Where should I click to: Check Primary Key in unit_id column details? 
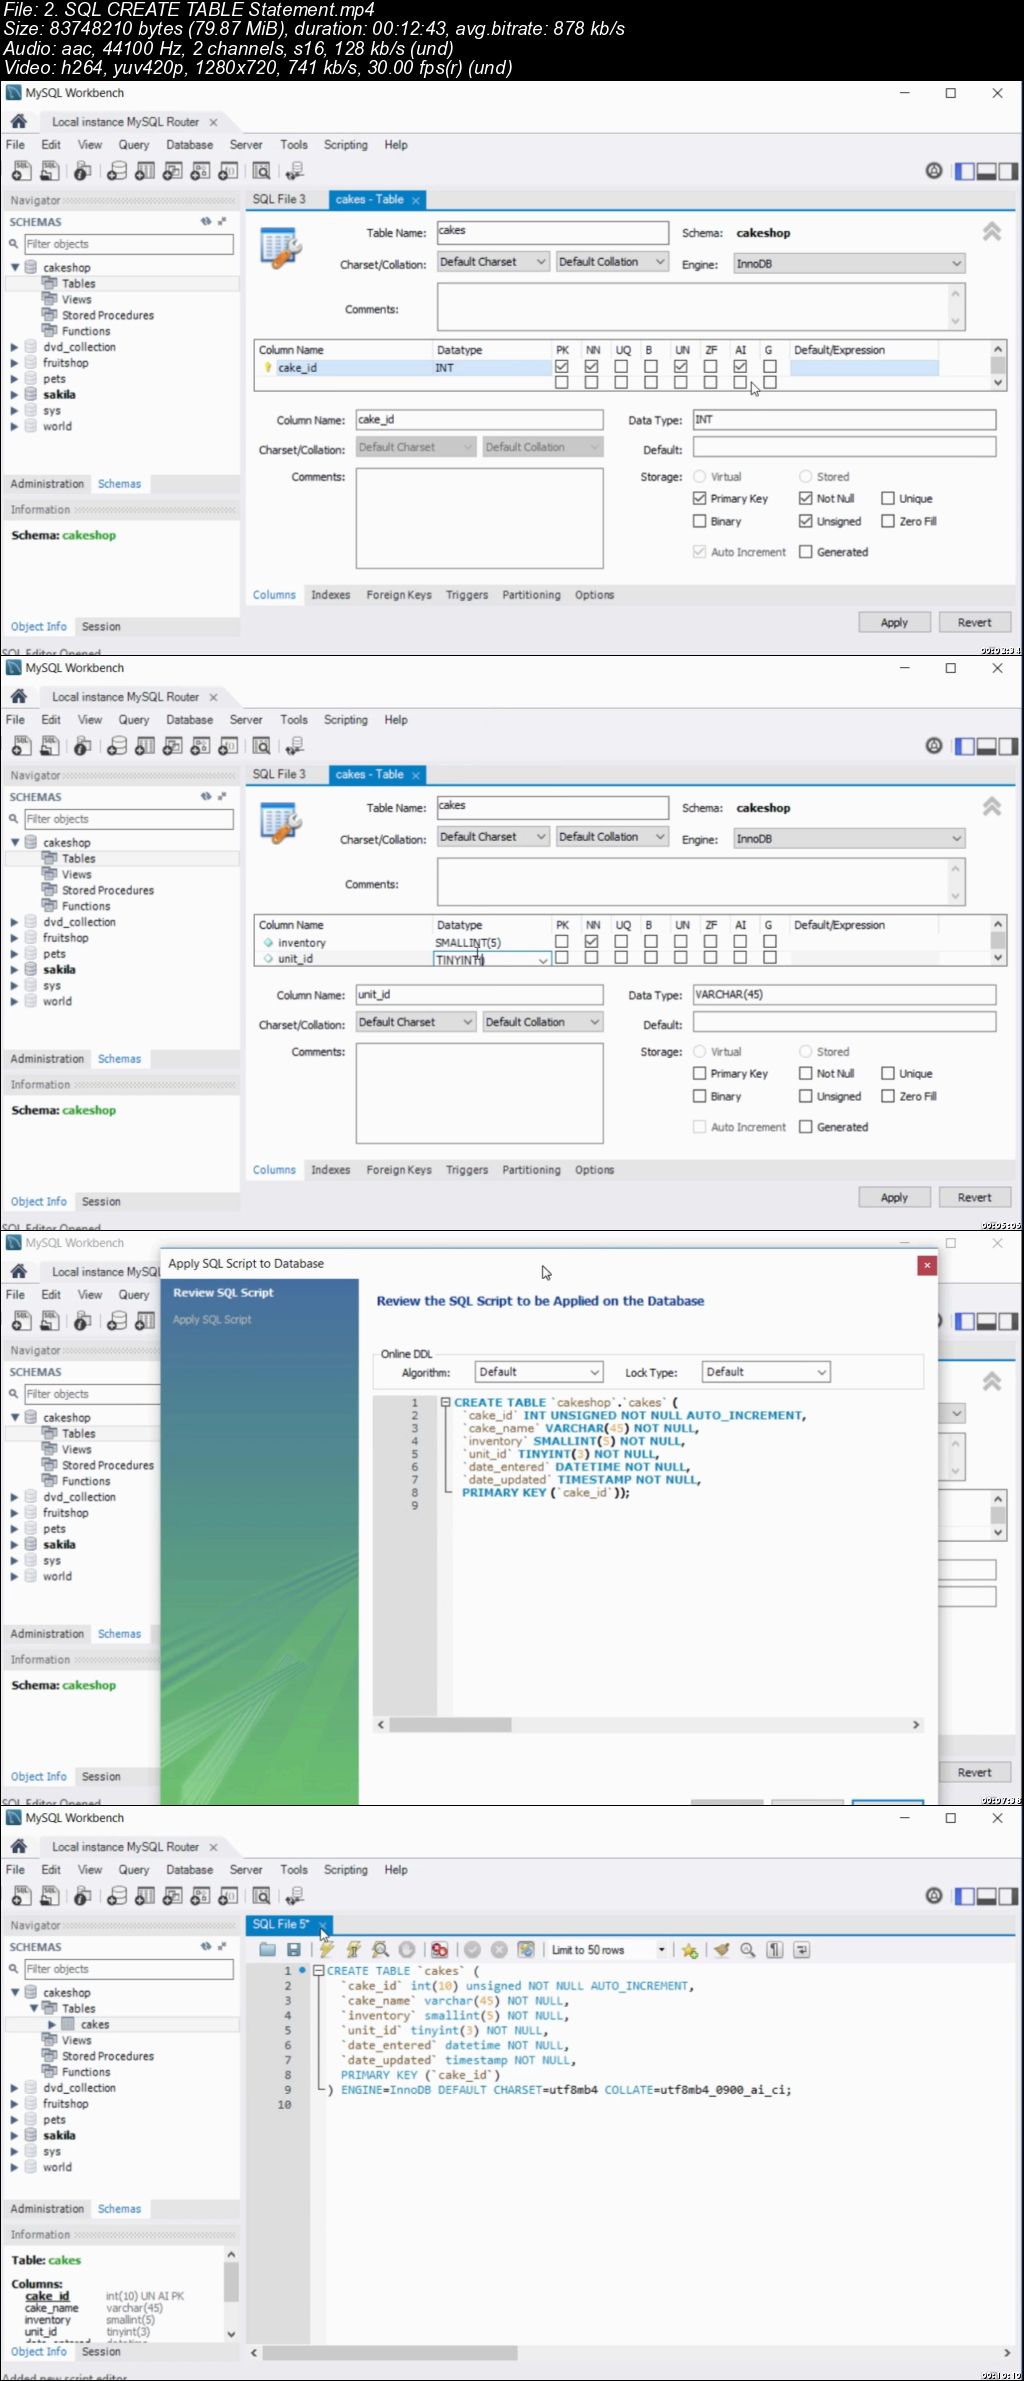(x=700, y=1073)
